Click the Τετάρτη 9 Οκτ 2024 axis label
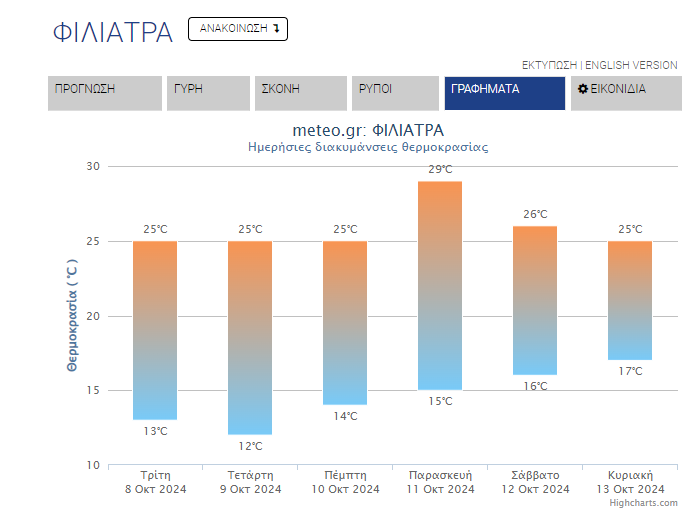Image resolution: width=698 pixels, height=526 pixels. click(250, 482)
